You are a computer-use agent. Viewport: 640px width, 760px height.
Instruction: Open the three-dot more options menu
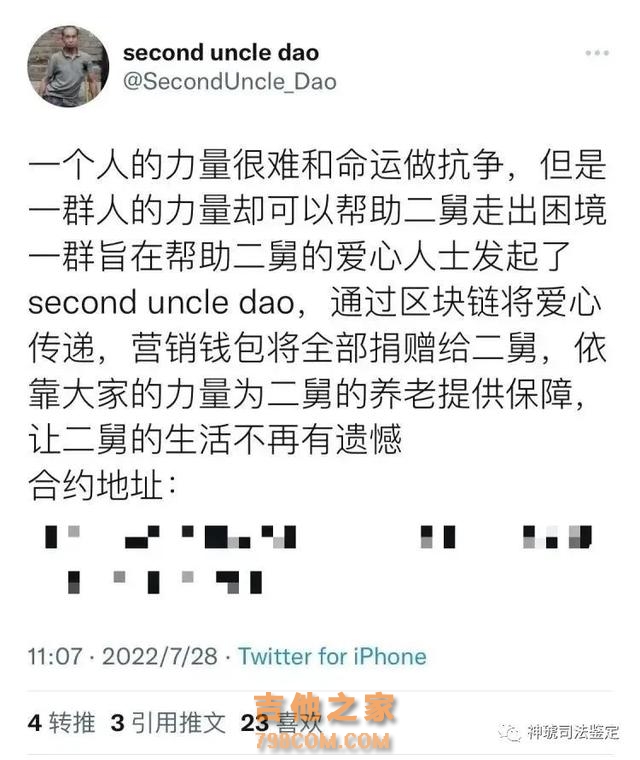tap(596, 53)
